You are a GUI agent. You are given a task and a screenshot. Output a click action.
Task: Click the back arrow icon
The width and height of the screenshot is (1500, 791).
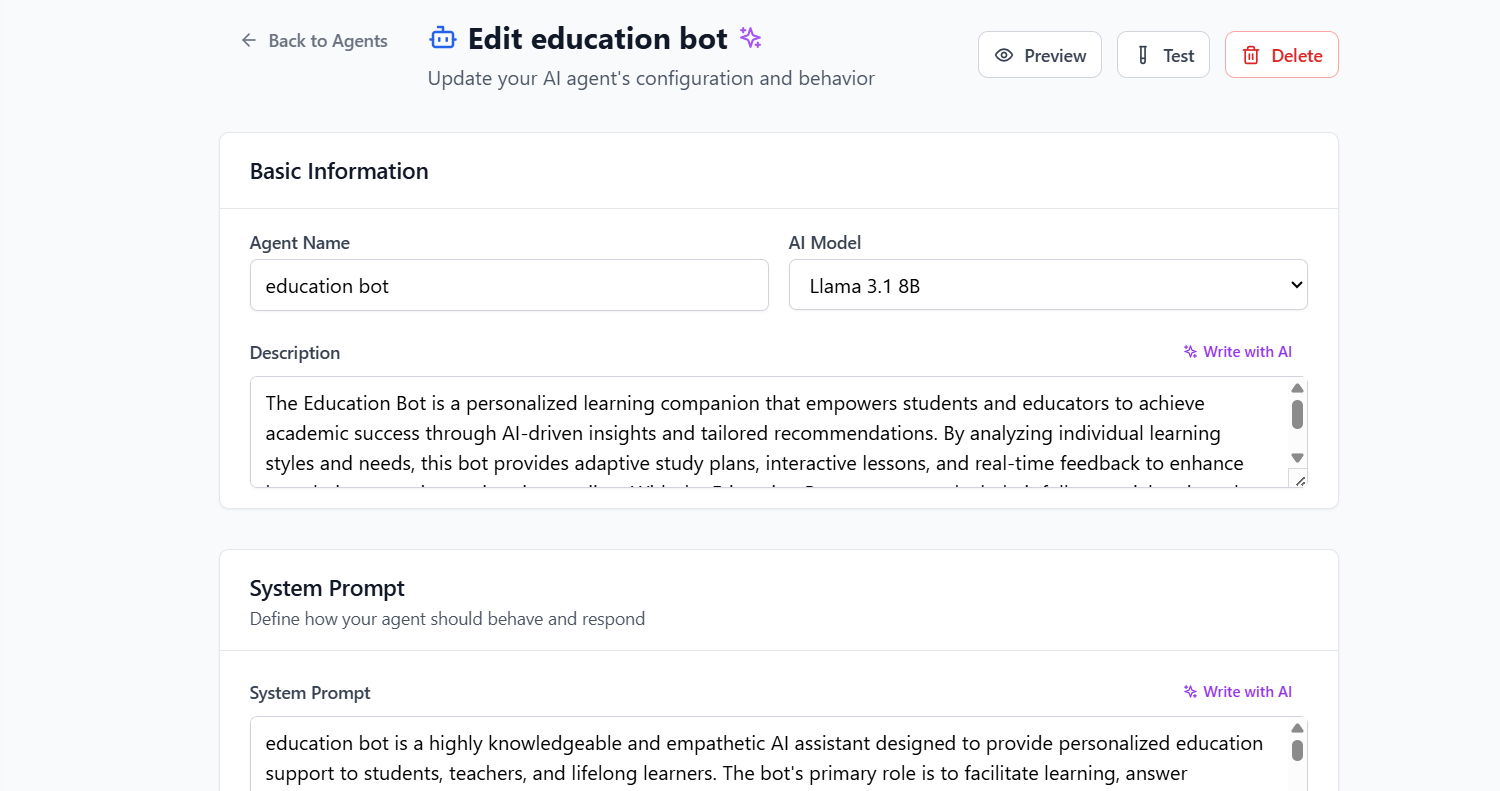pos(249,41)
